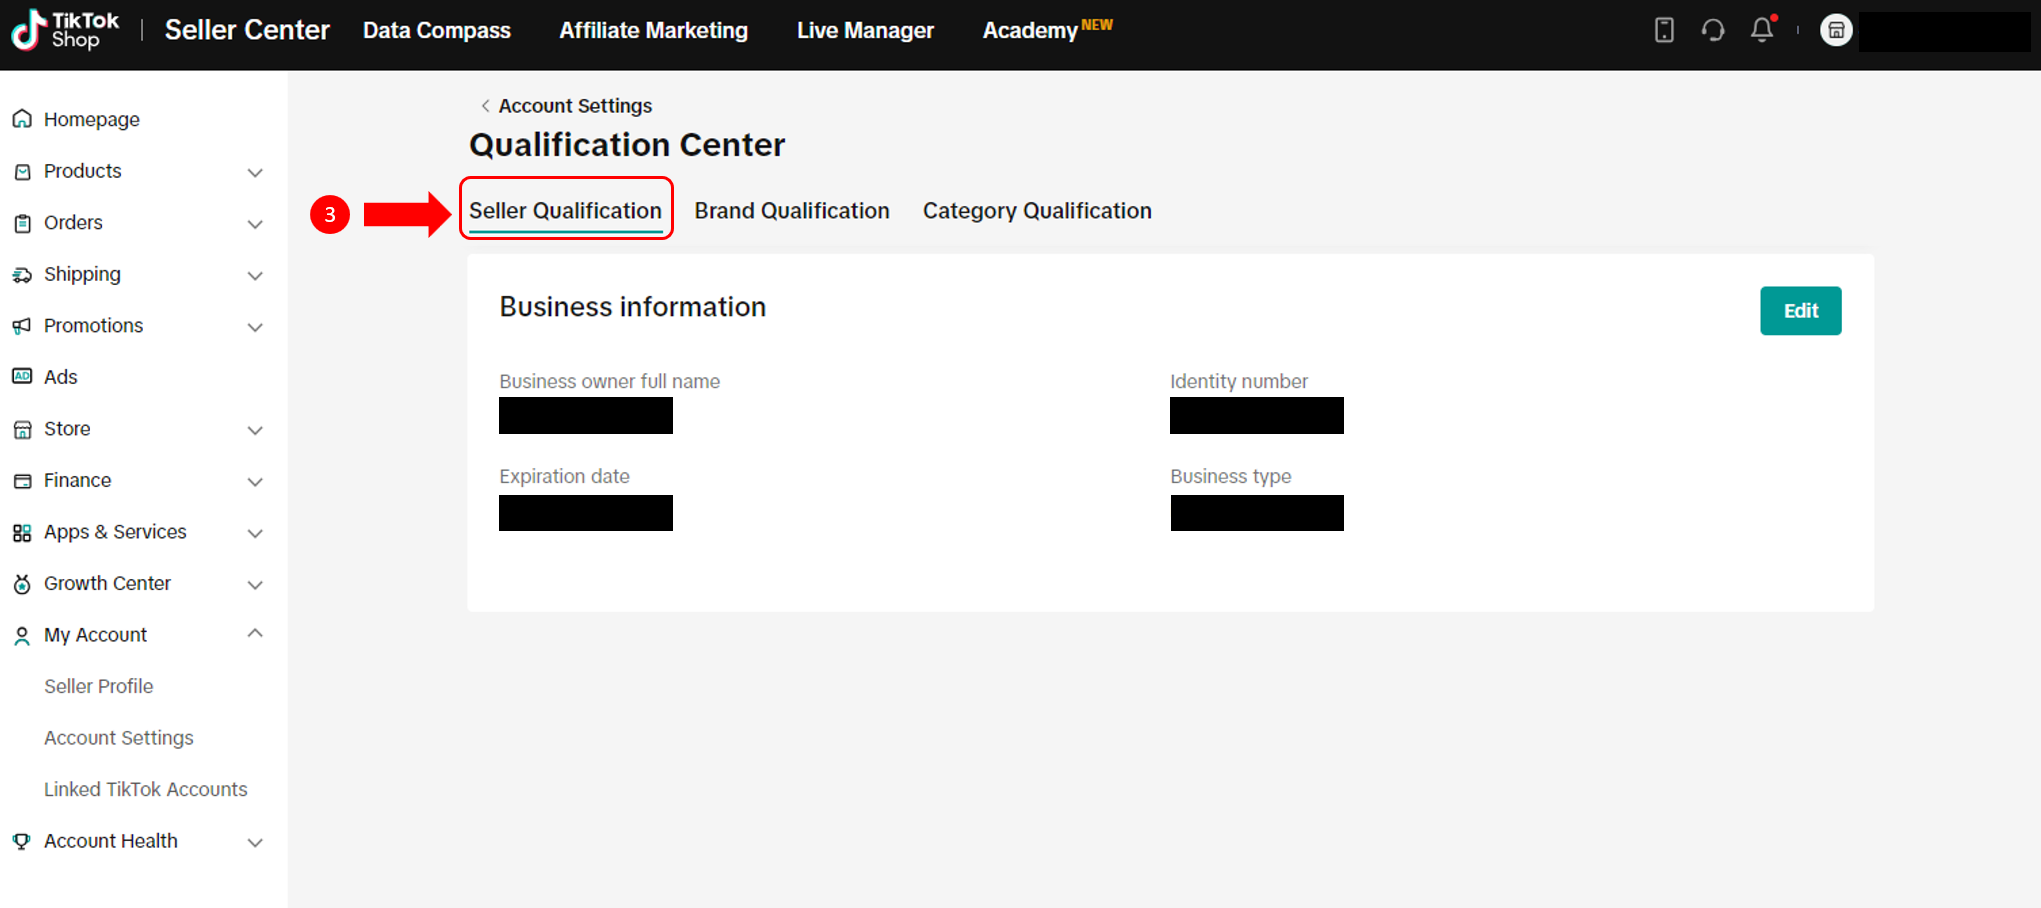This screenshot has height=908, width=2041.
Task: Click the mobile phone icon in header
Action: (x=1664, y=30)
